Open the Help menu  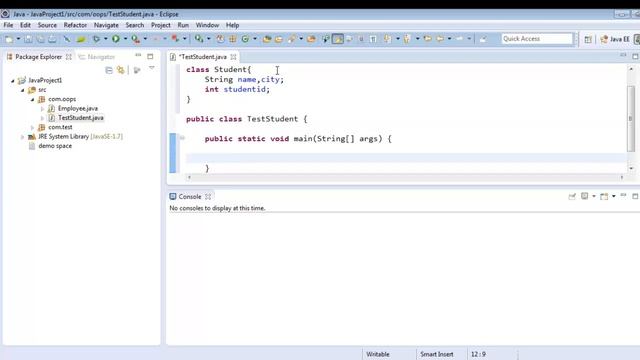pos(232,25)
